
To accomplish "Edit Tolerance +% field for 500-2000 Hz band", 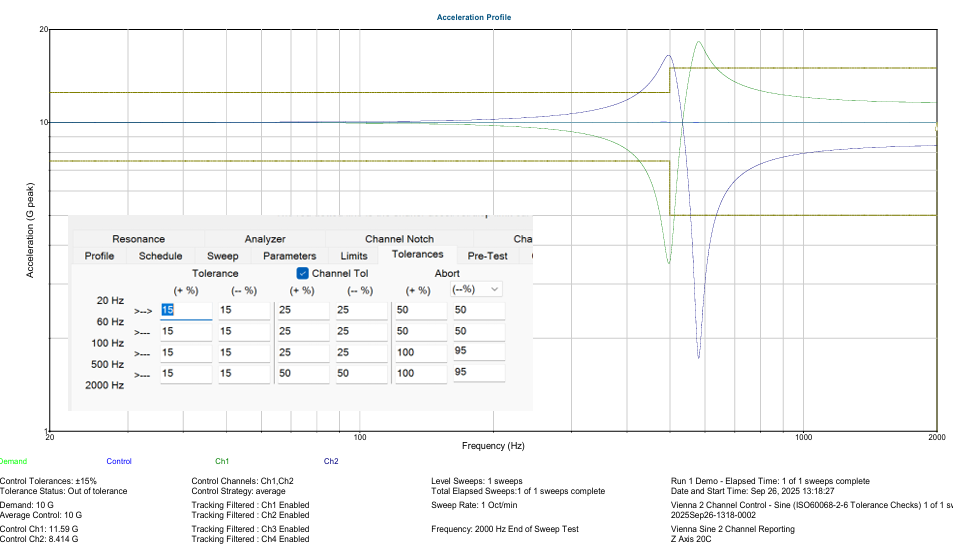I will pos(186,374).
